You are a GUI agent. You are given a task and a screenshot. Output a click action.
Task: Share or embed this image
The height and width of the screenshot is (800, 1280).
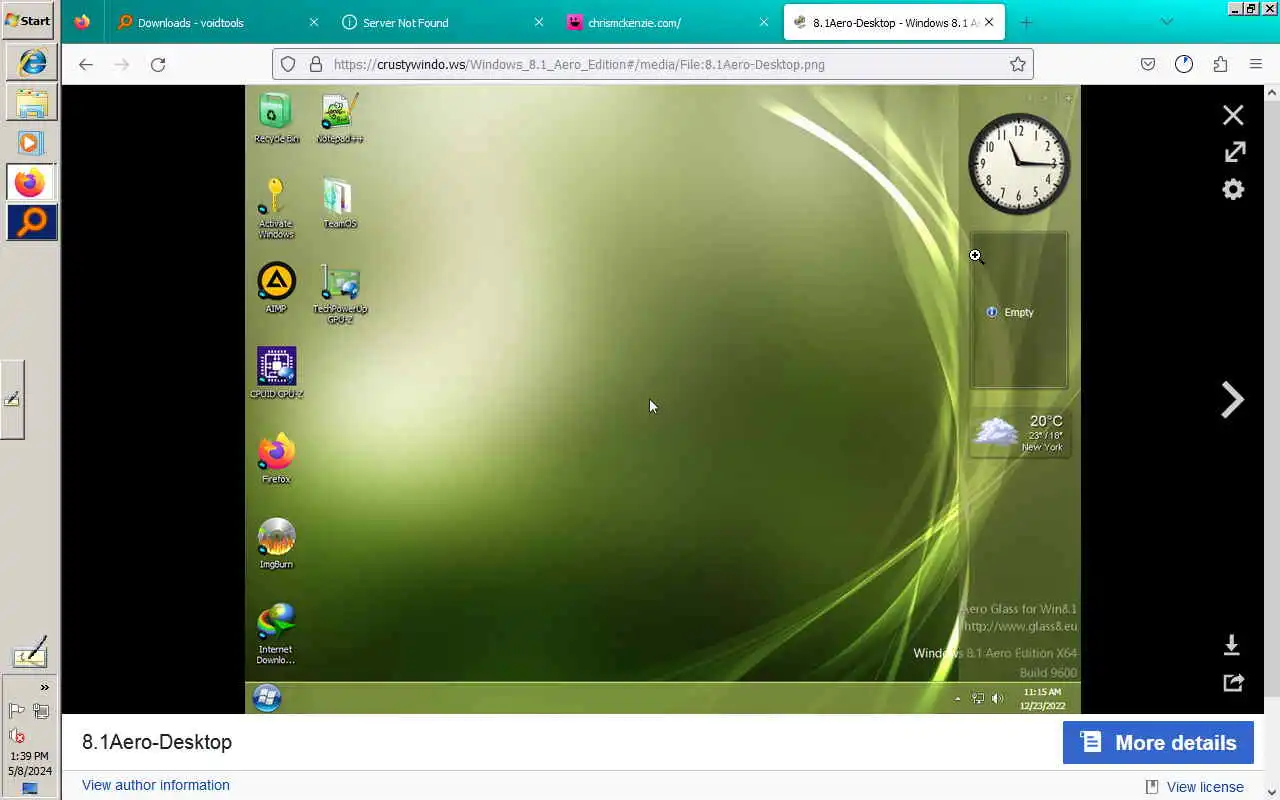pos(1233,682)
